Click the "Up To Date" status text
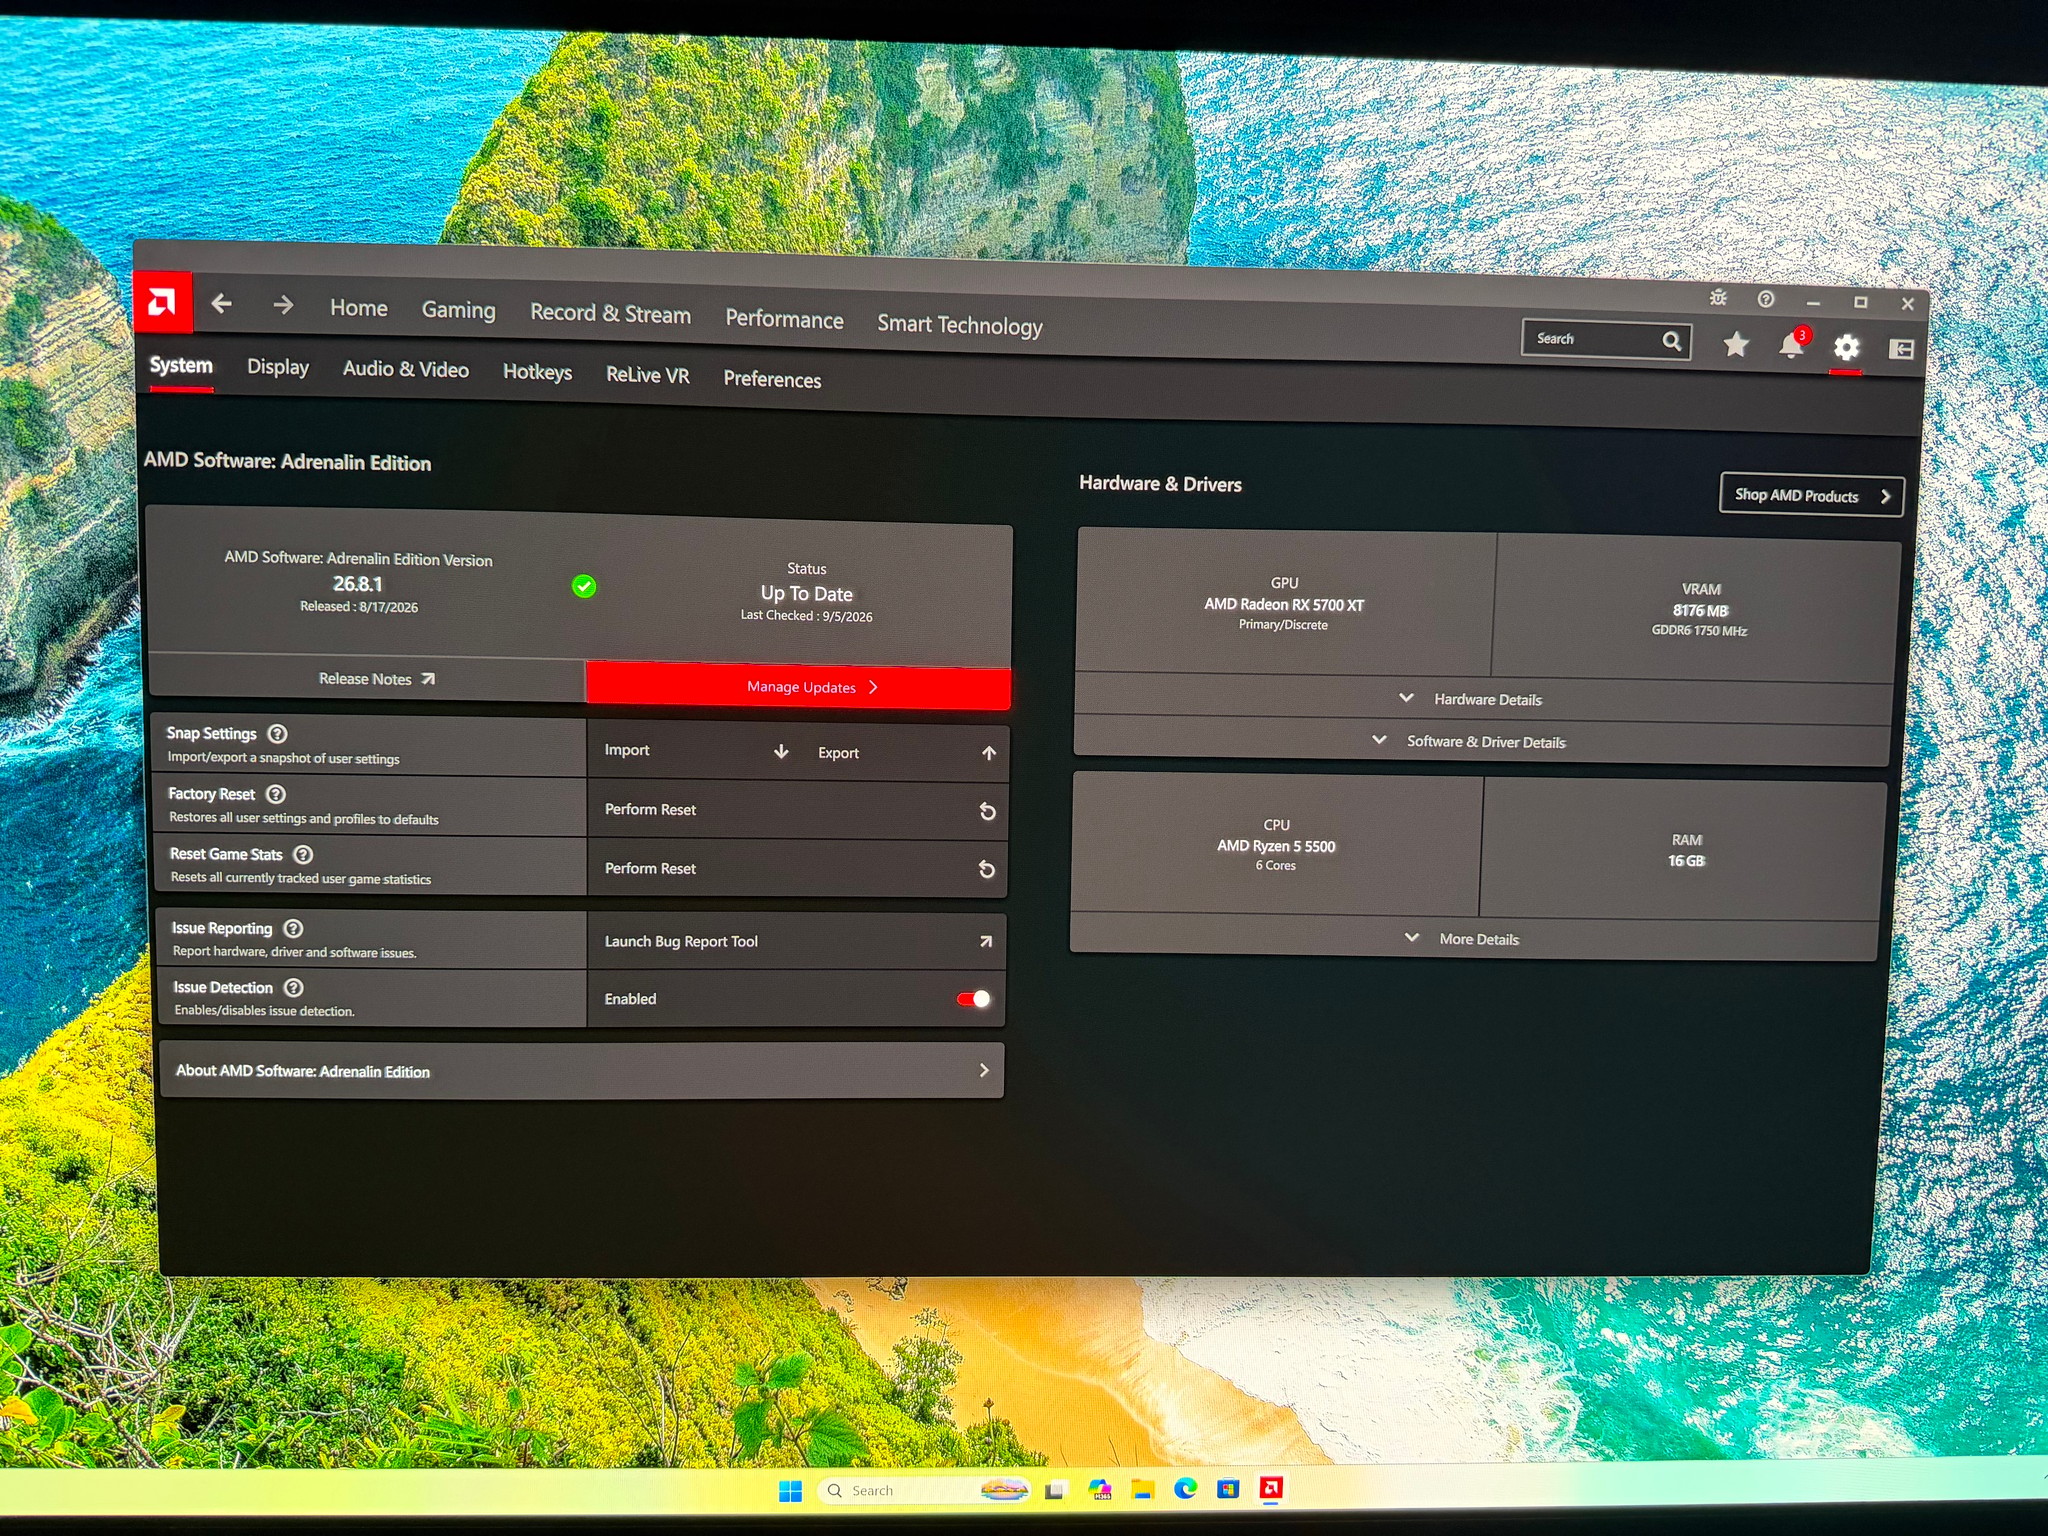Image resolution: width=2048 pixels, height=1536 pixels. [x=806, y=593]
